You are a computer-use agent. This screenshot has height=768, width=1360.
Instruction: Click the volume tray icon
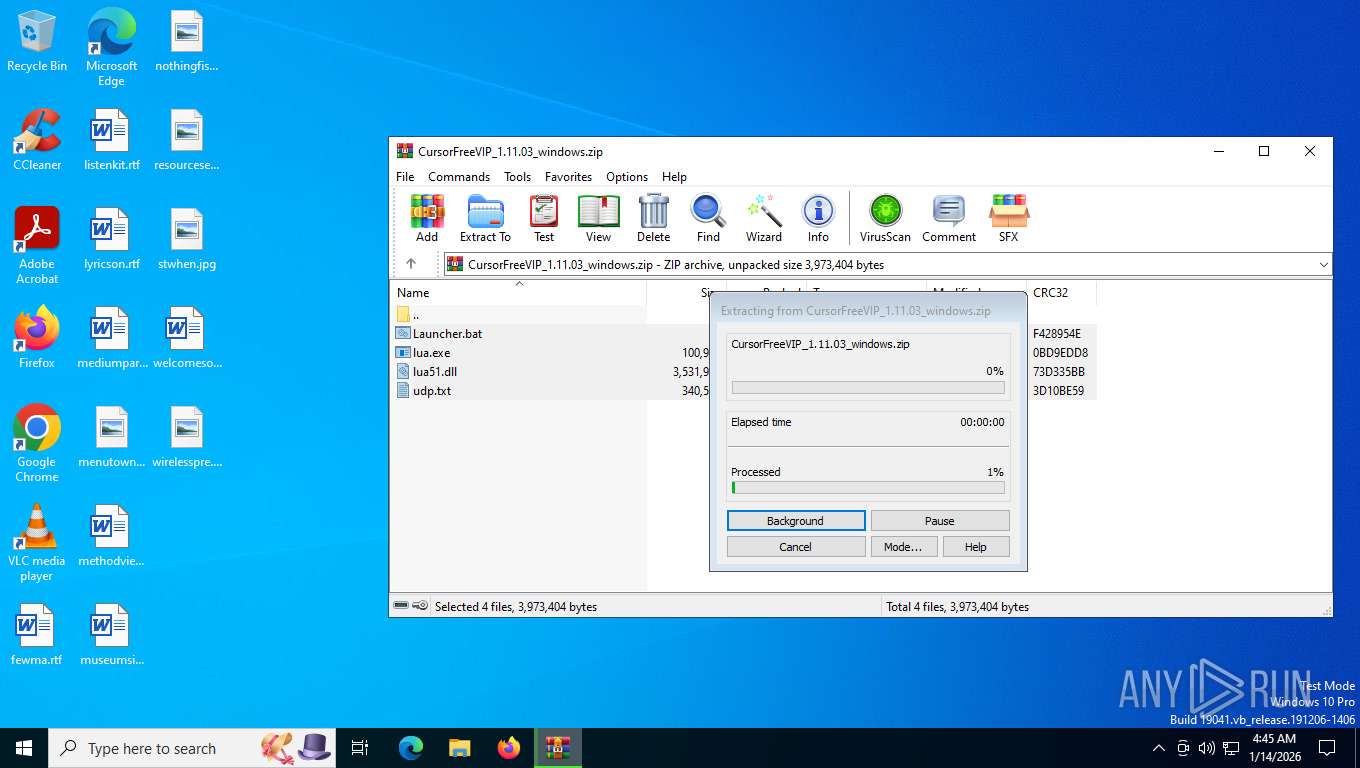[1206, 748]
